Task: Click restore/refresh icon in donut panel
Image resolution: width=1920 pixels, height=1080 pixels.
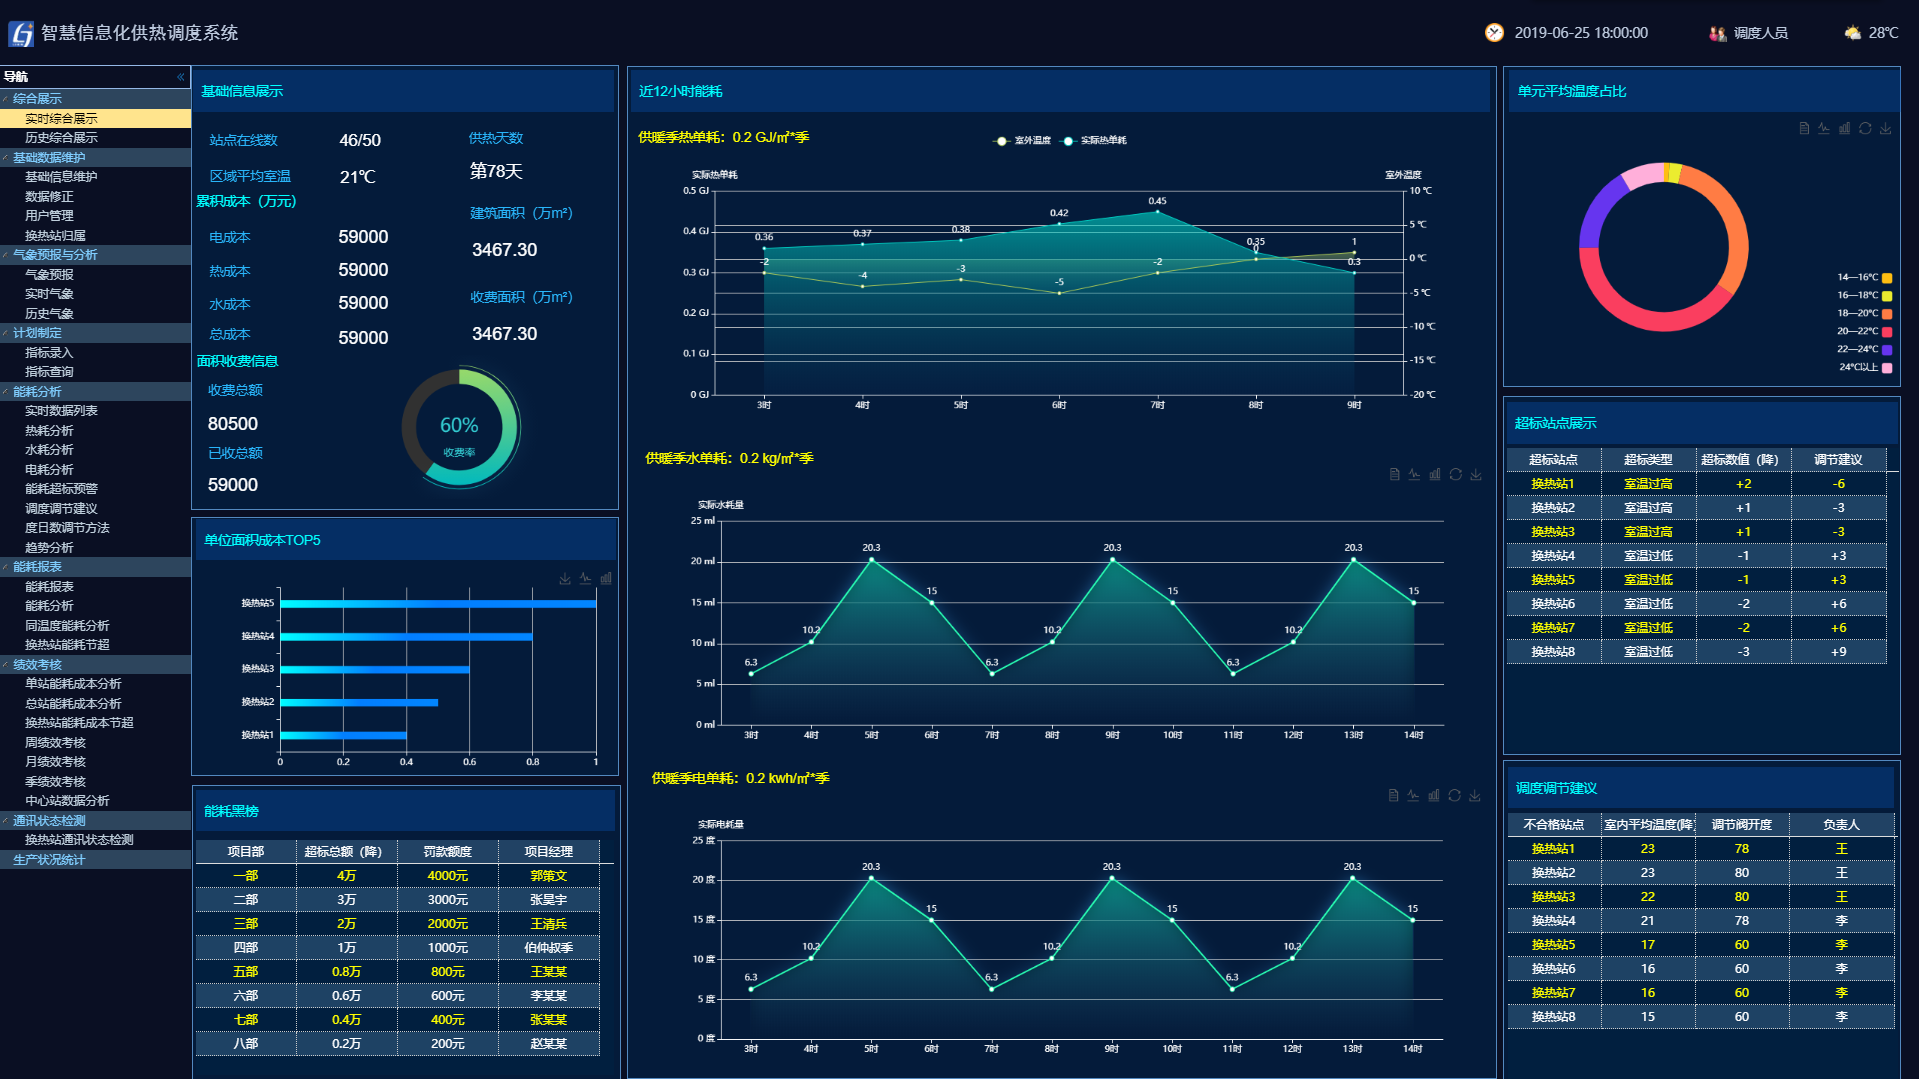Action: (1865, 129)
